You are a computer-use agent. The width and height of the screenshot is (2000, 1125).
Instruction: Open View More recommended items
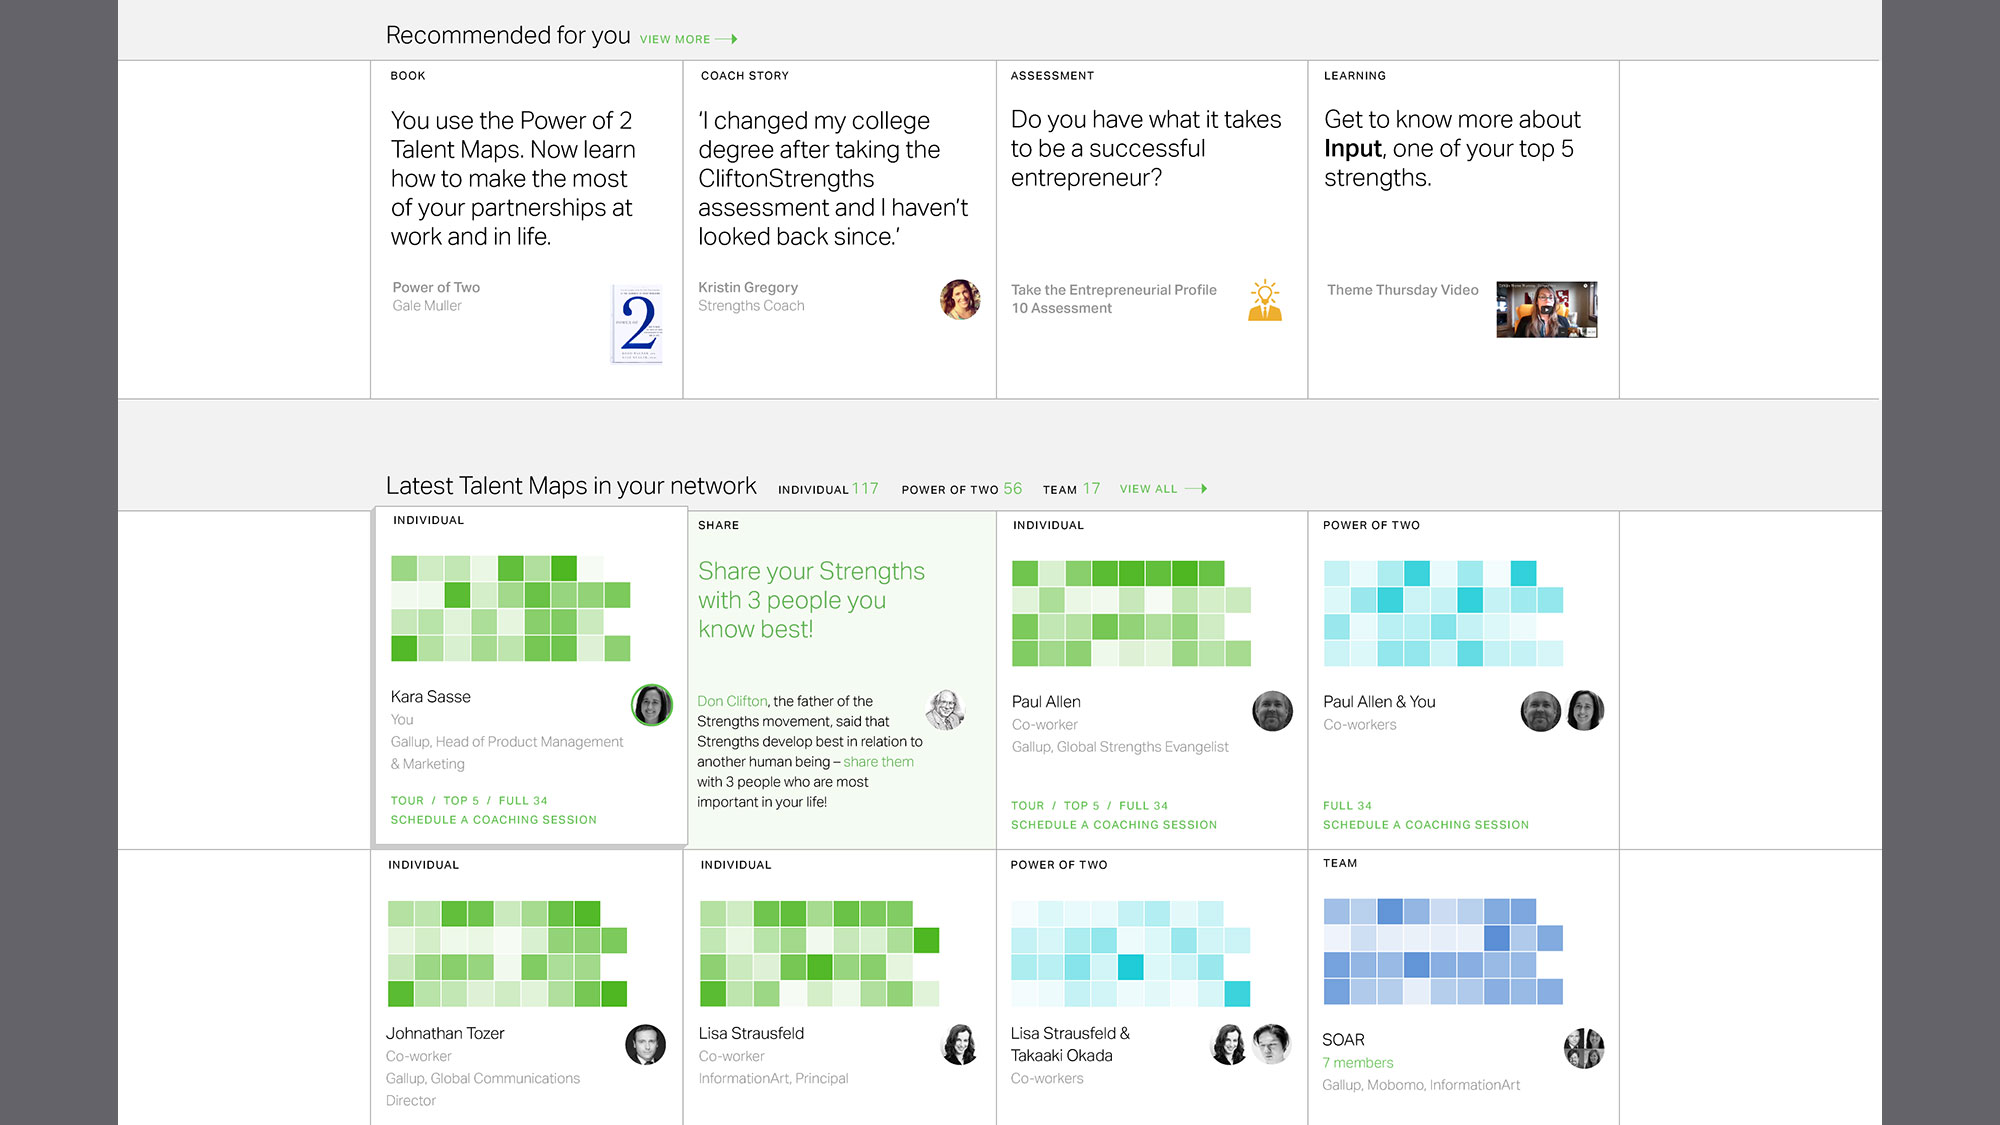pos(688,39)
